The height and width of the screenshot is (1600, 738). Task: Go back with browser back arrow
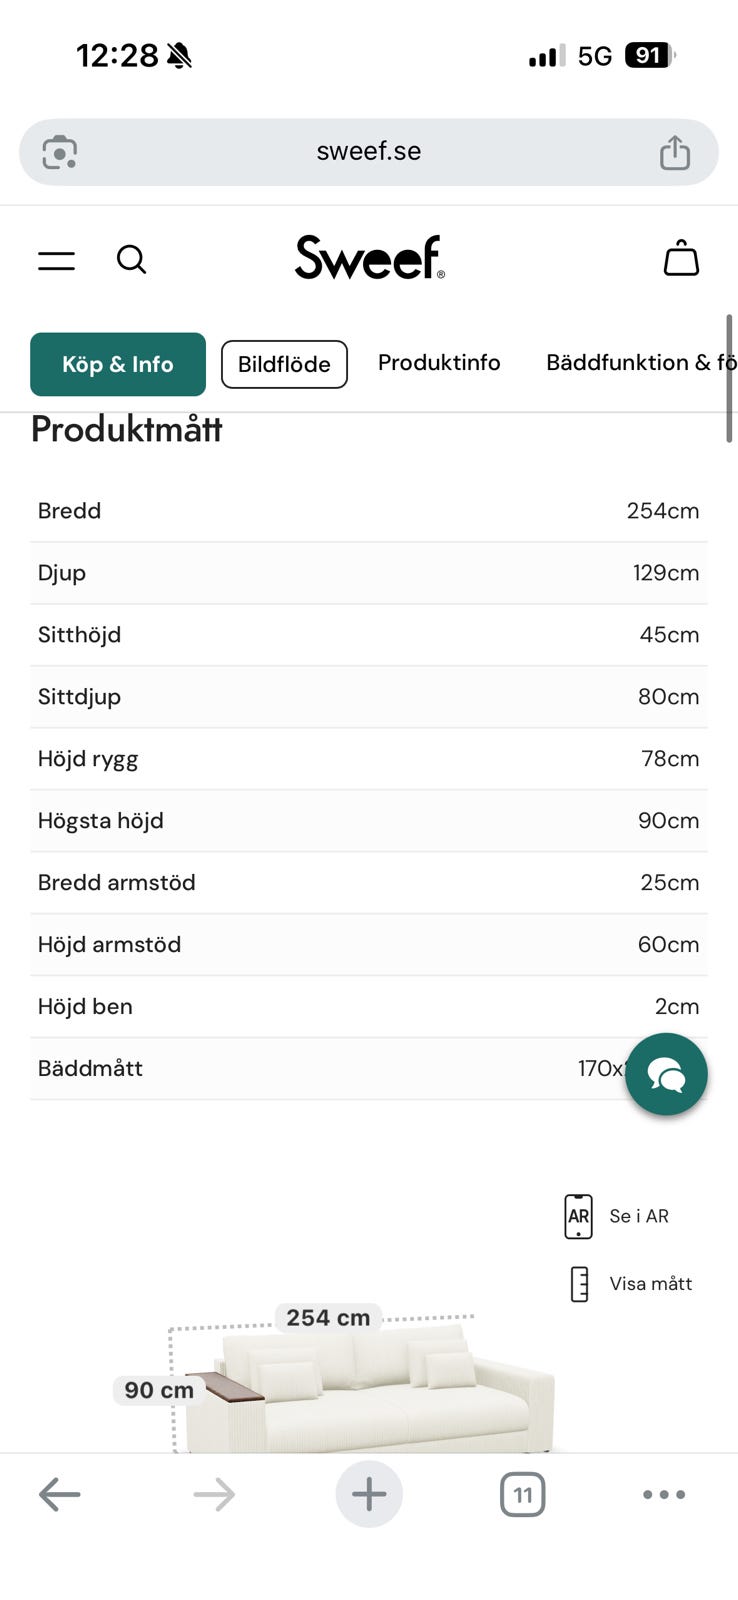point(60,1495)
